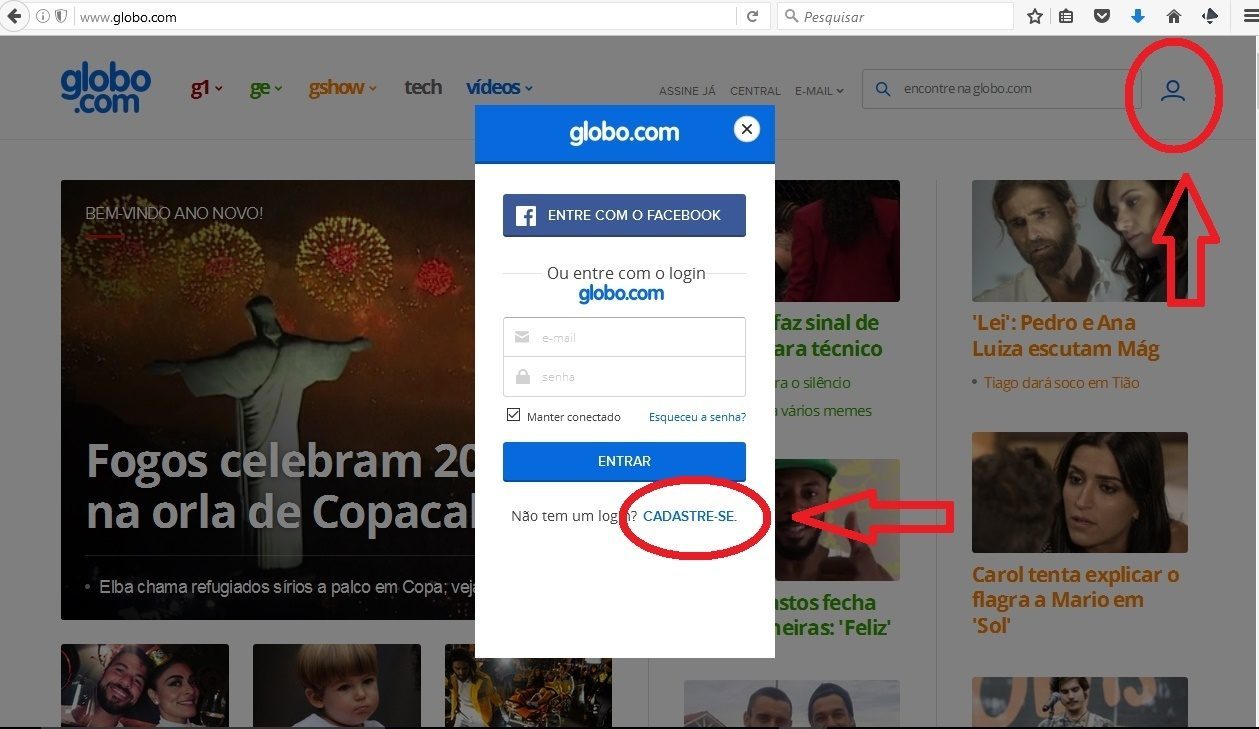Image resolution: width=1259 pixels, height=729 pixels.
Task: Open the CENTRAL link
Action: (x=755, y=91)
